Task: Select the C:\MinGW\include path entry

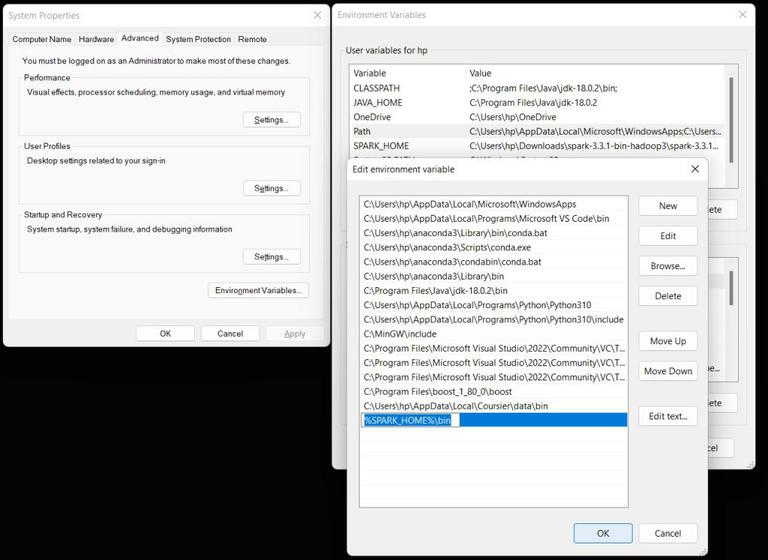Action: [x=494, y=334]
